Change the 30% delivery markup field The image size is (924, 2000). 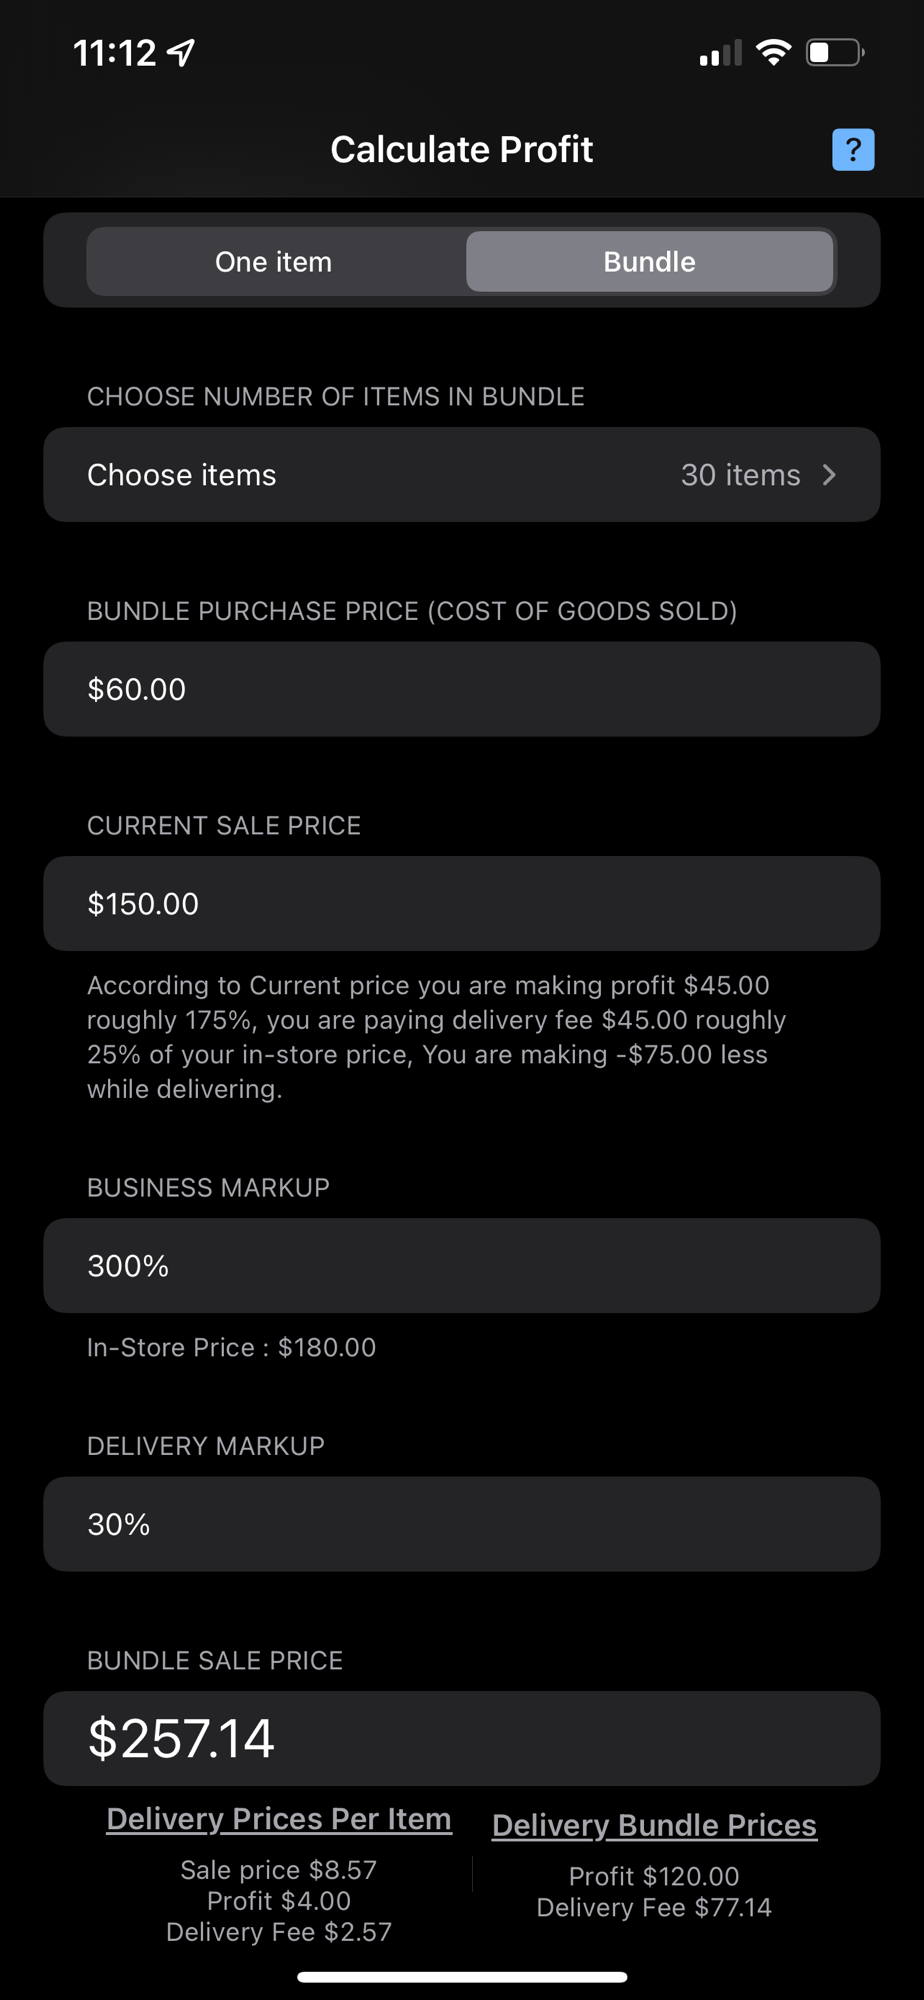(462, 1524)
